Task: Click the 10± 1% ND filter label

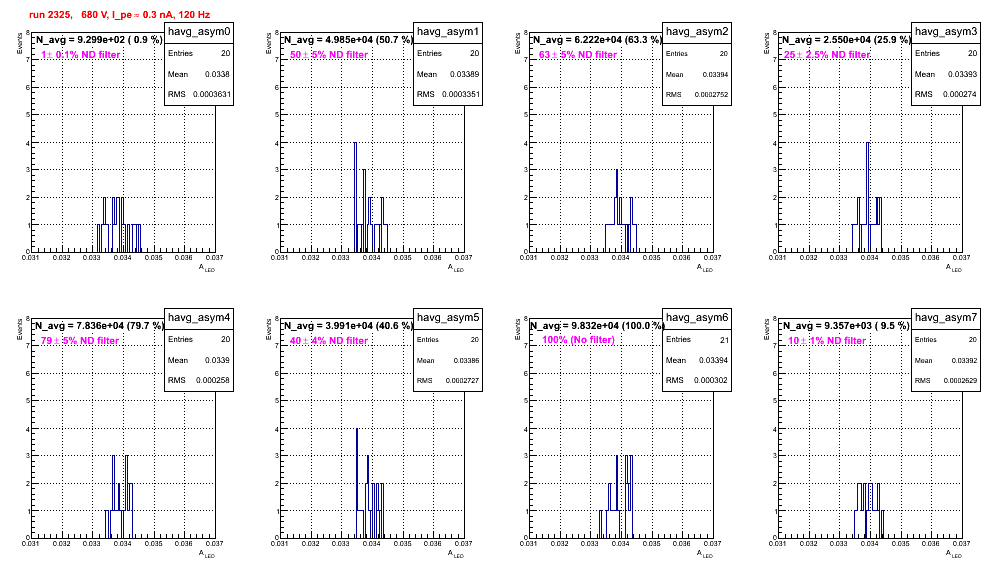Action: pos(827,341)
